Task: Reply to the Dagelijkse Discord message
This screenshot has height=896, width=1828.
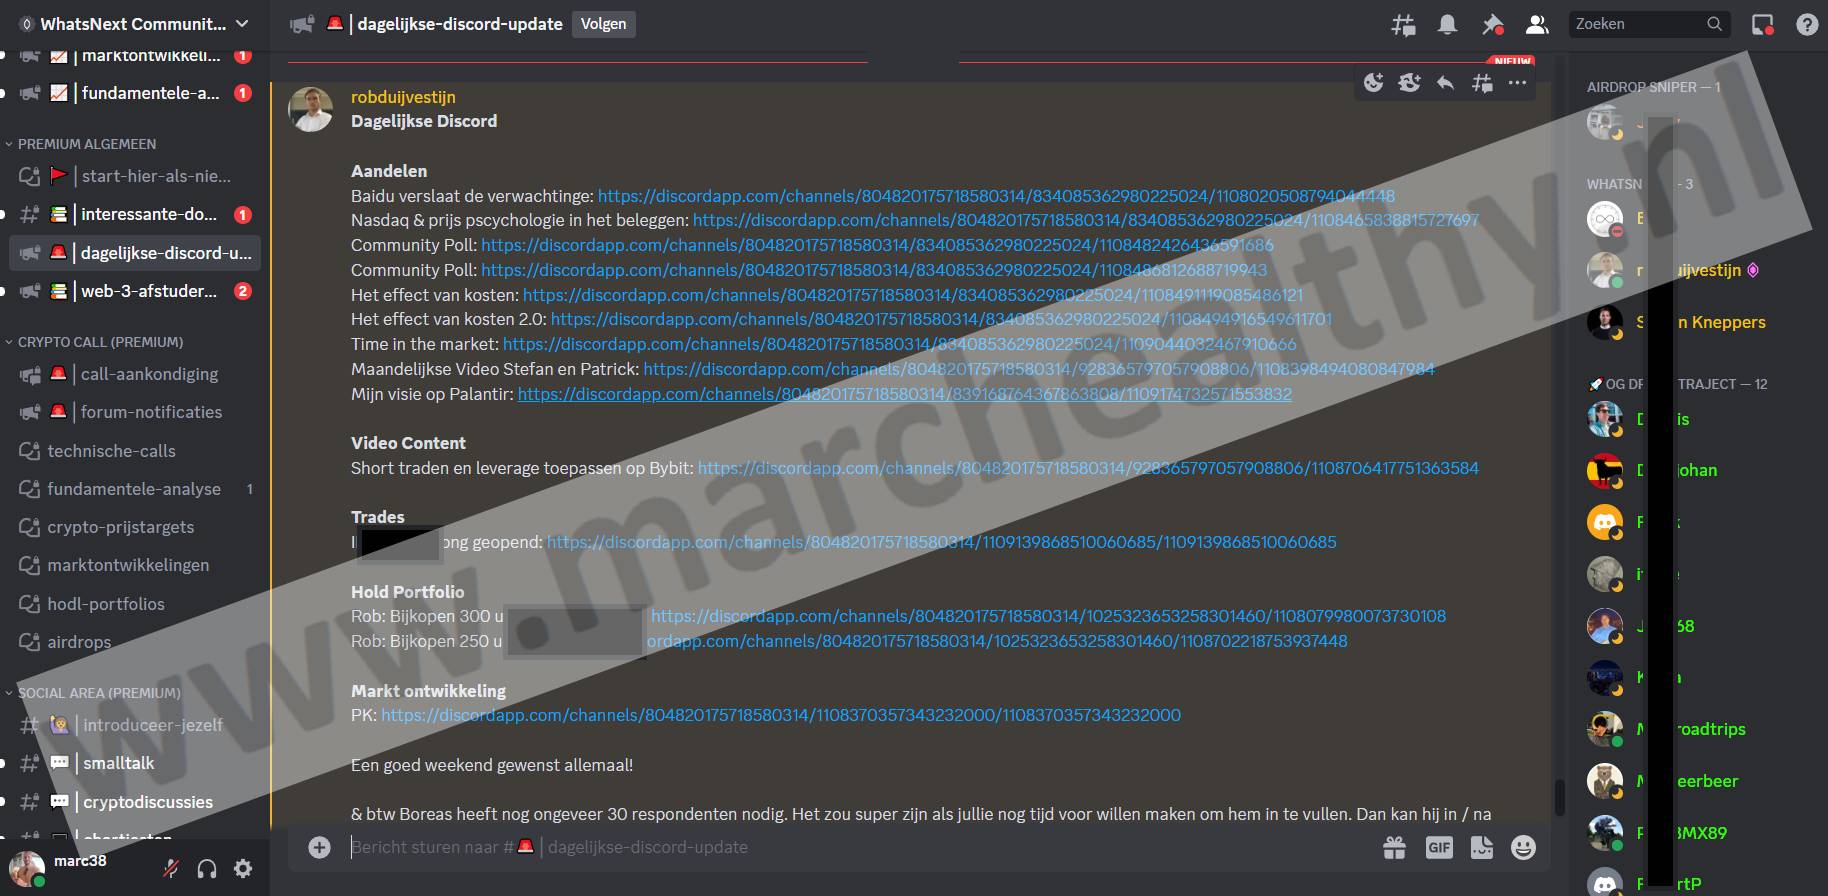Action: pos(1445,83)
